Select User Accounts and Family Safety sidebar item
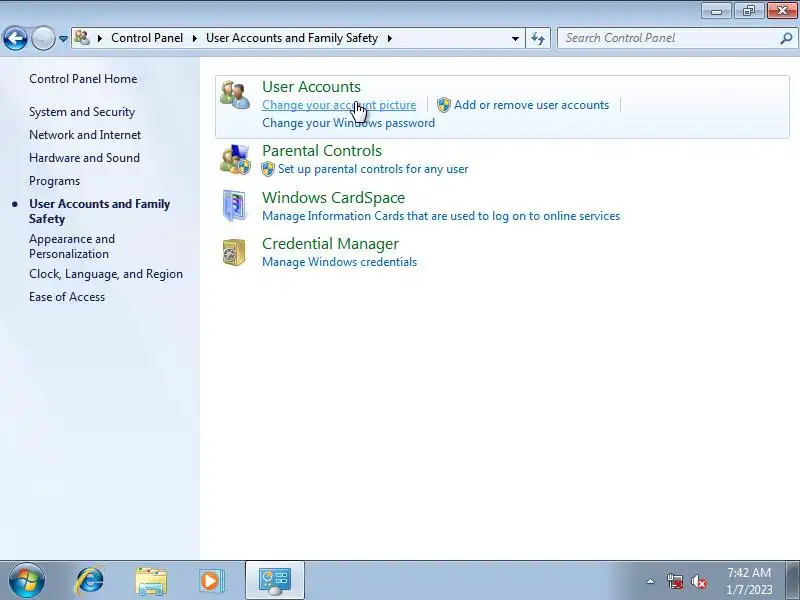The image size is (800, 600). pos(99,211)
